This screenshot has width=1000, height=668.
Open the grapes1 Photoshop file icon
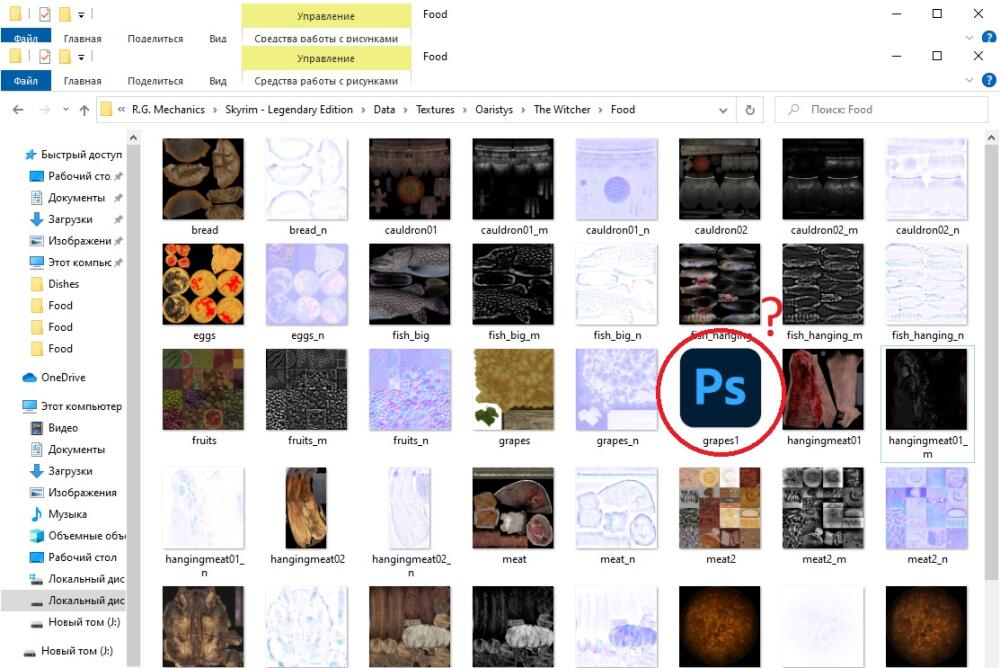point(720,388)
